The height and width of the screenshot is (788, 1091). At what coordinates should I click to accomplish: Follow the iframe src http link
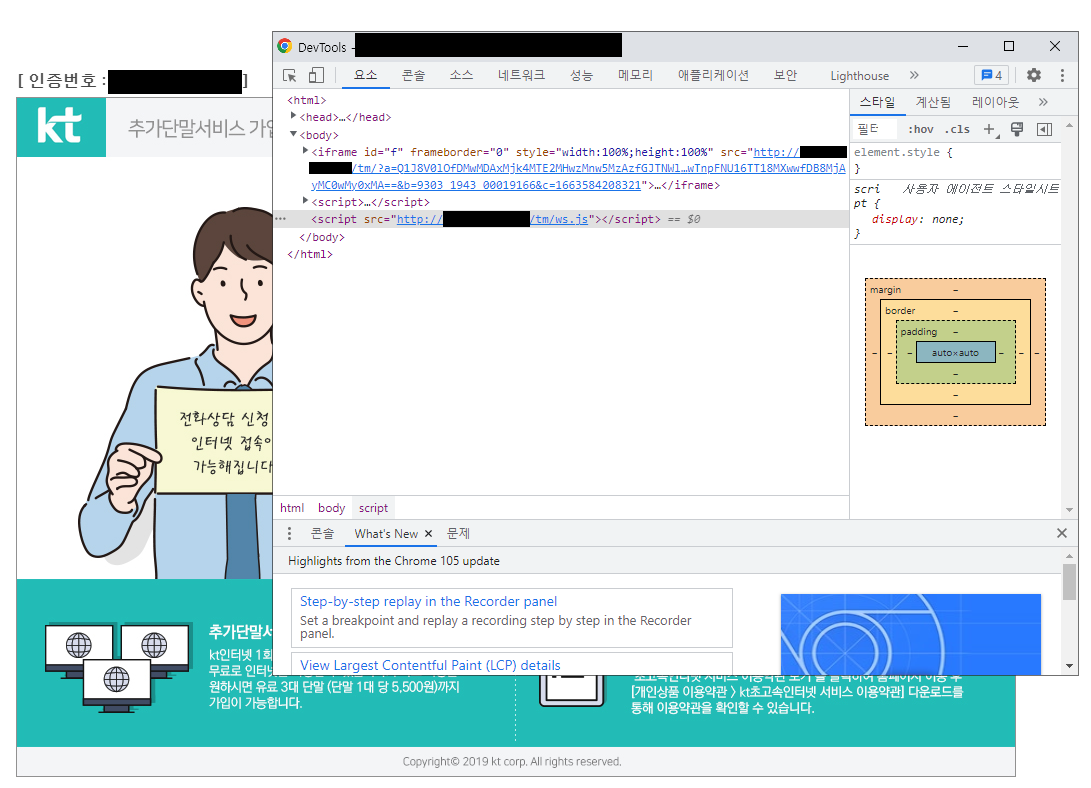[x=777, y=152]
